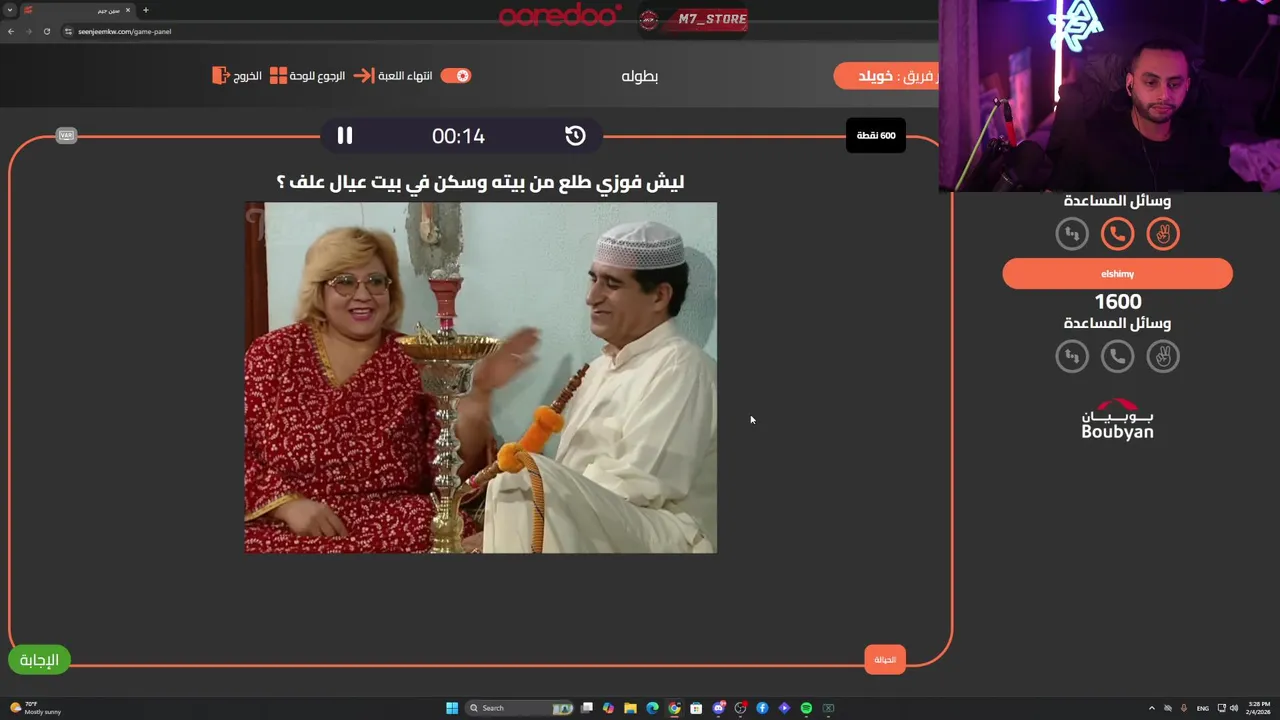Use the orange phone call lifeline
Viewport: 1280px width, 720px height.
coord(1117,234)
